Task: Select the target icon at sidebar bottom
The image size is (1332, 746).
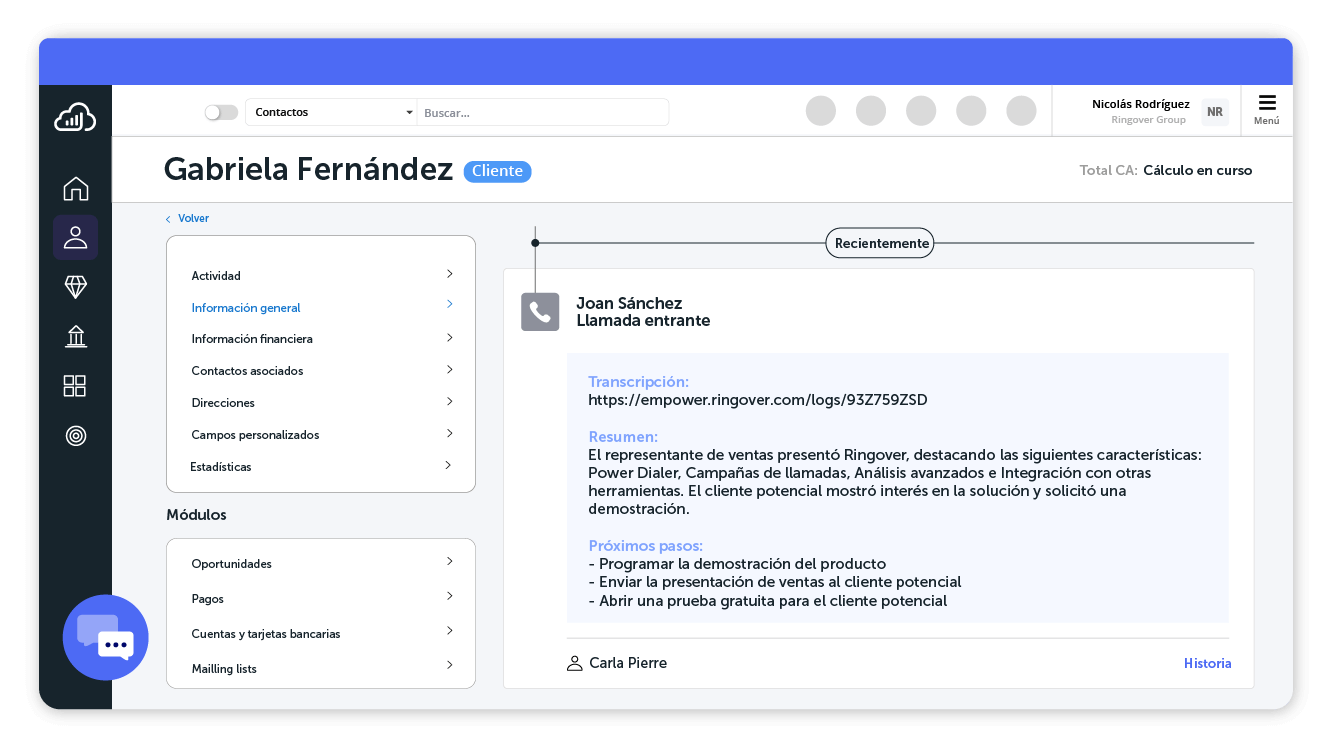Action: [75, 435]
